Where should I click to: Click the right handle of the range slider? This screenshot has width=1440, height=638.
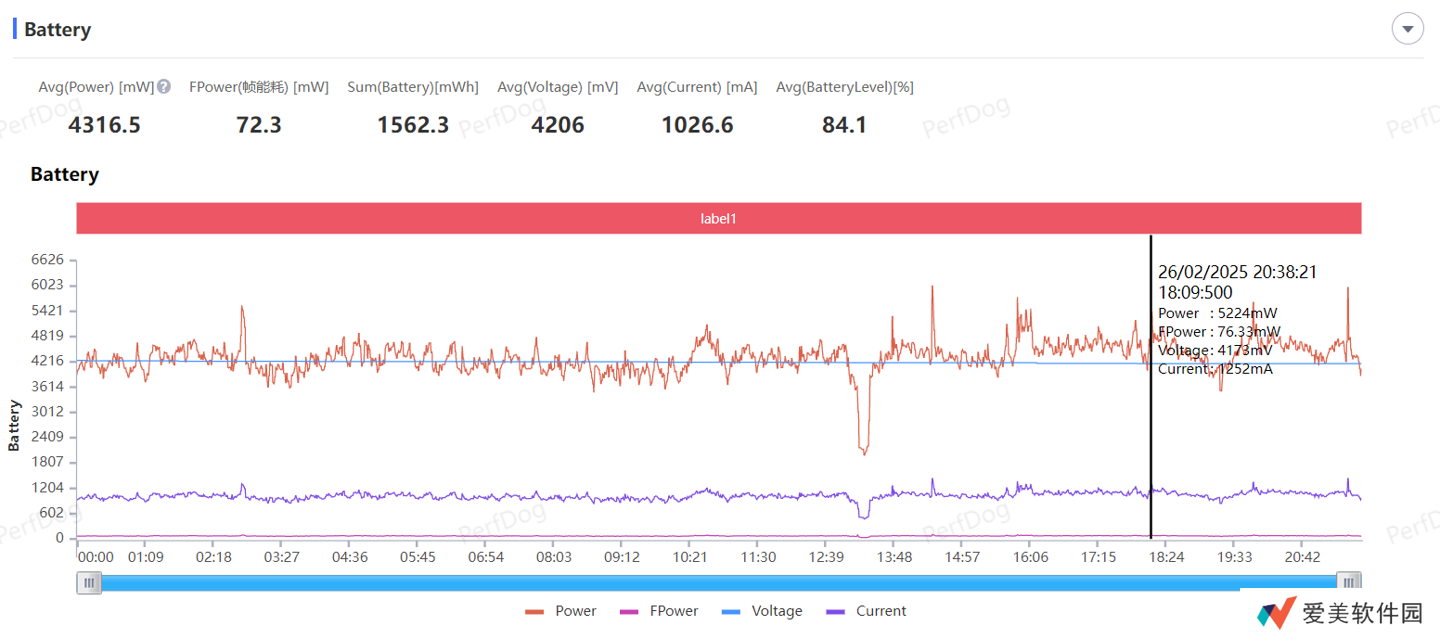click(1349, 582)
